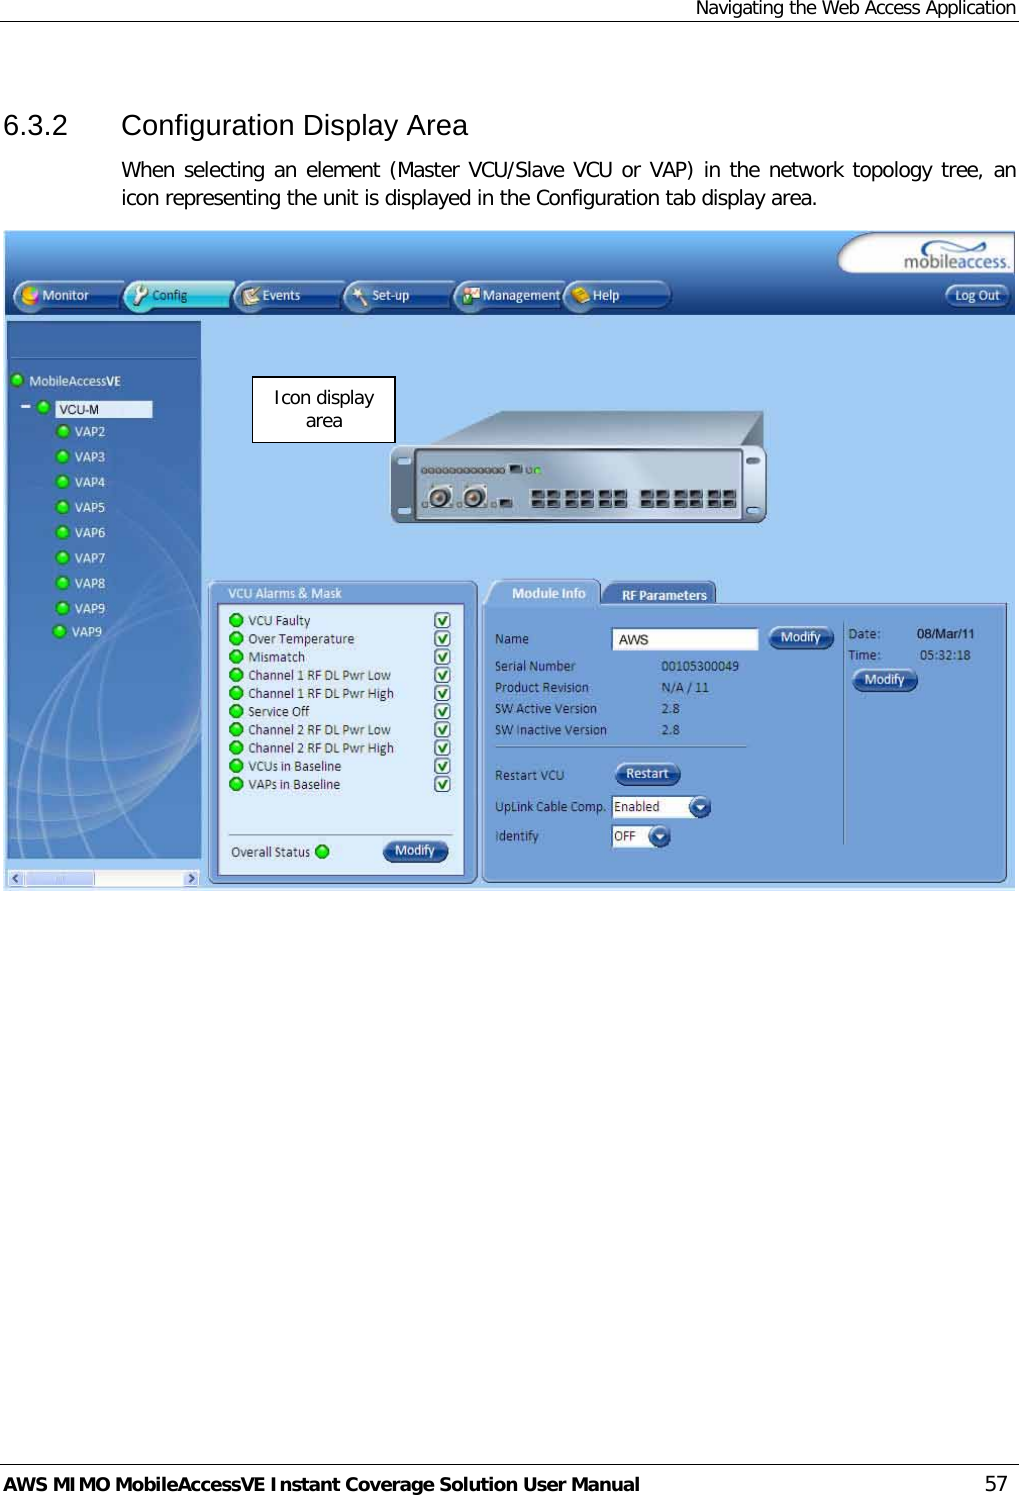The image size is (1019, 1495).
Task: Select MobileAccessVE root in tree
Action: [x=75, y=381]
